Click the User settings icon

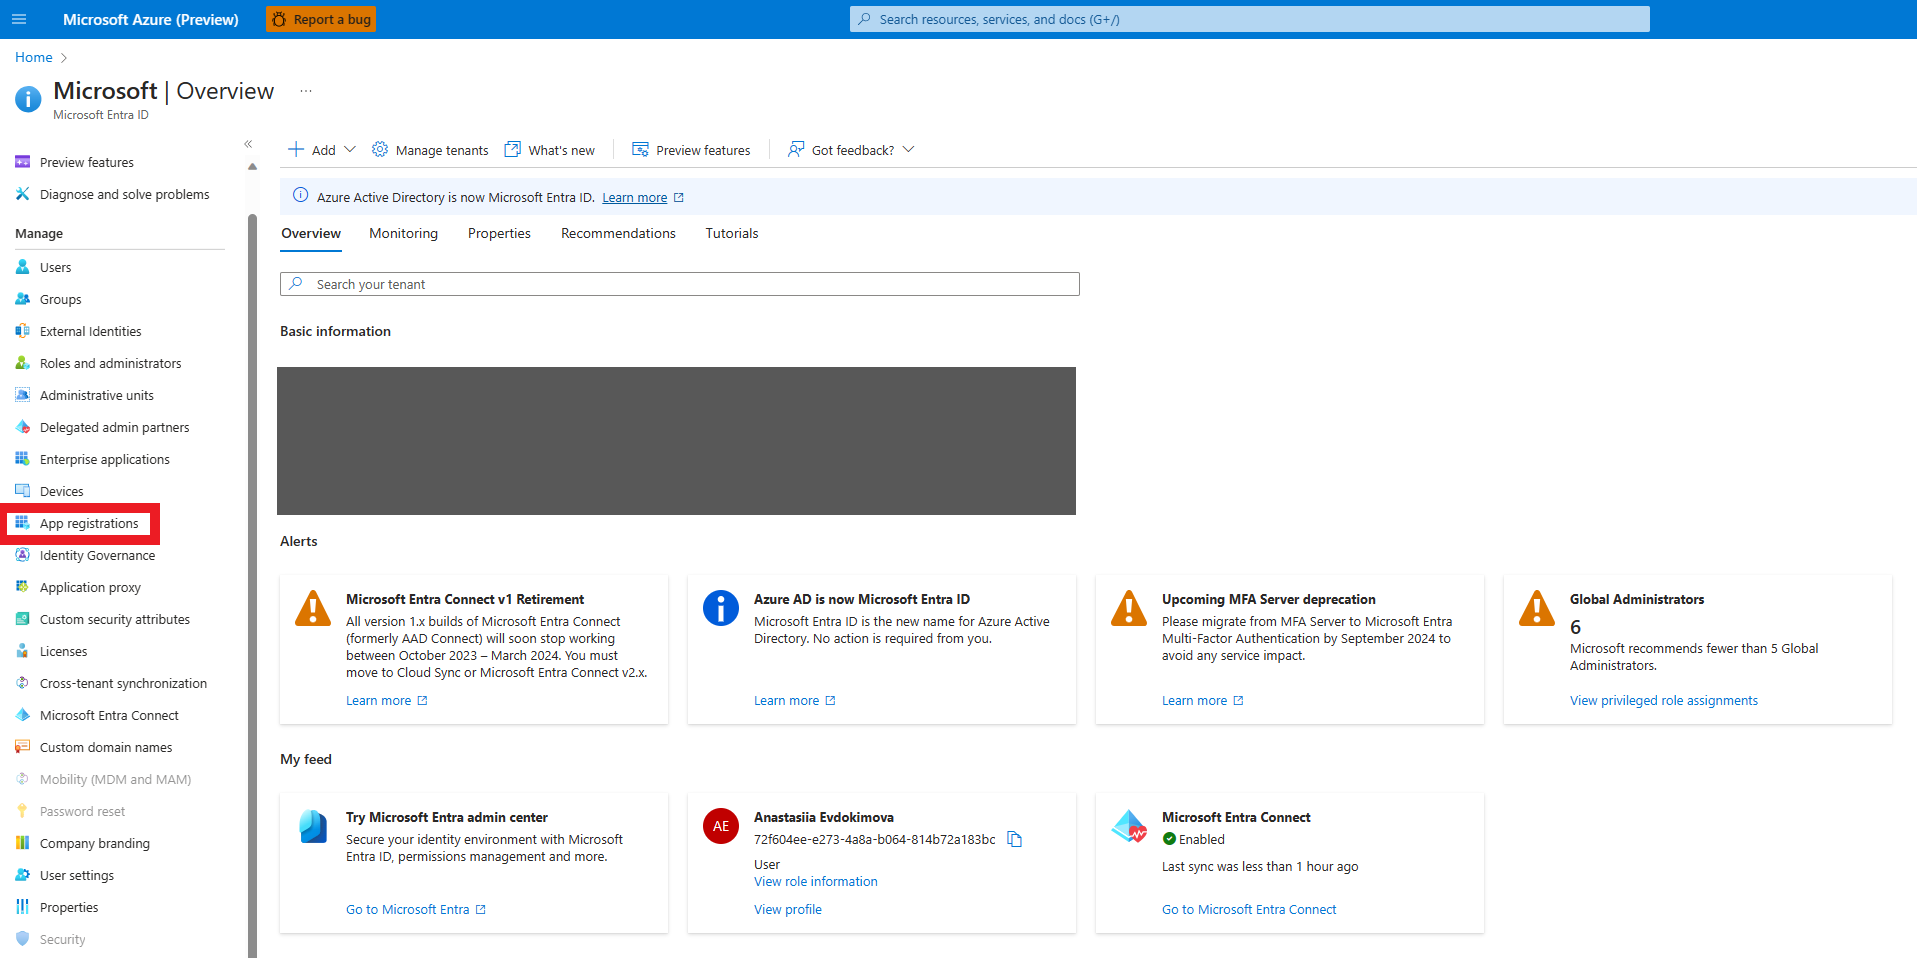22,875
